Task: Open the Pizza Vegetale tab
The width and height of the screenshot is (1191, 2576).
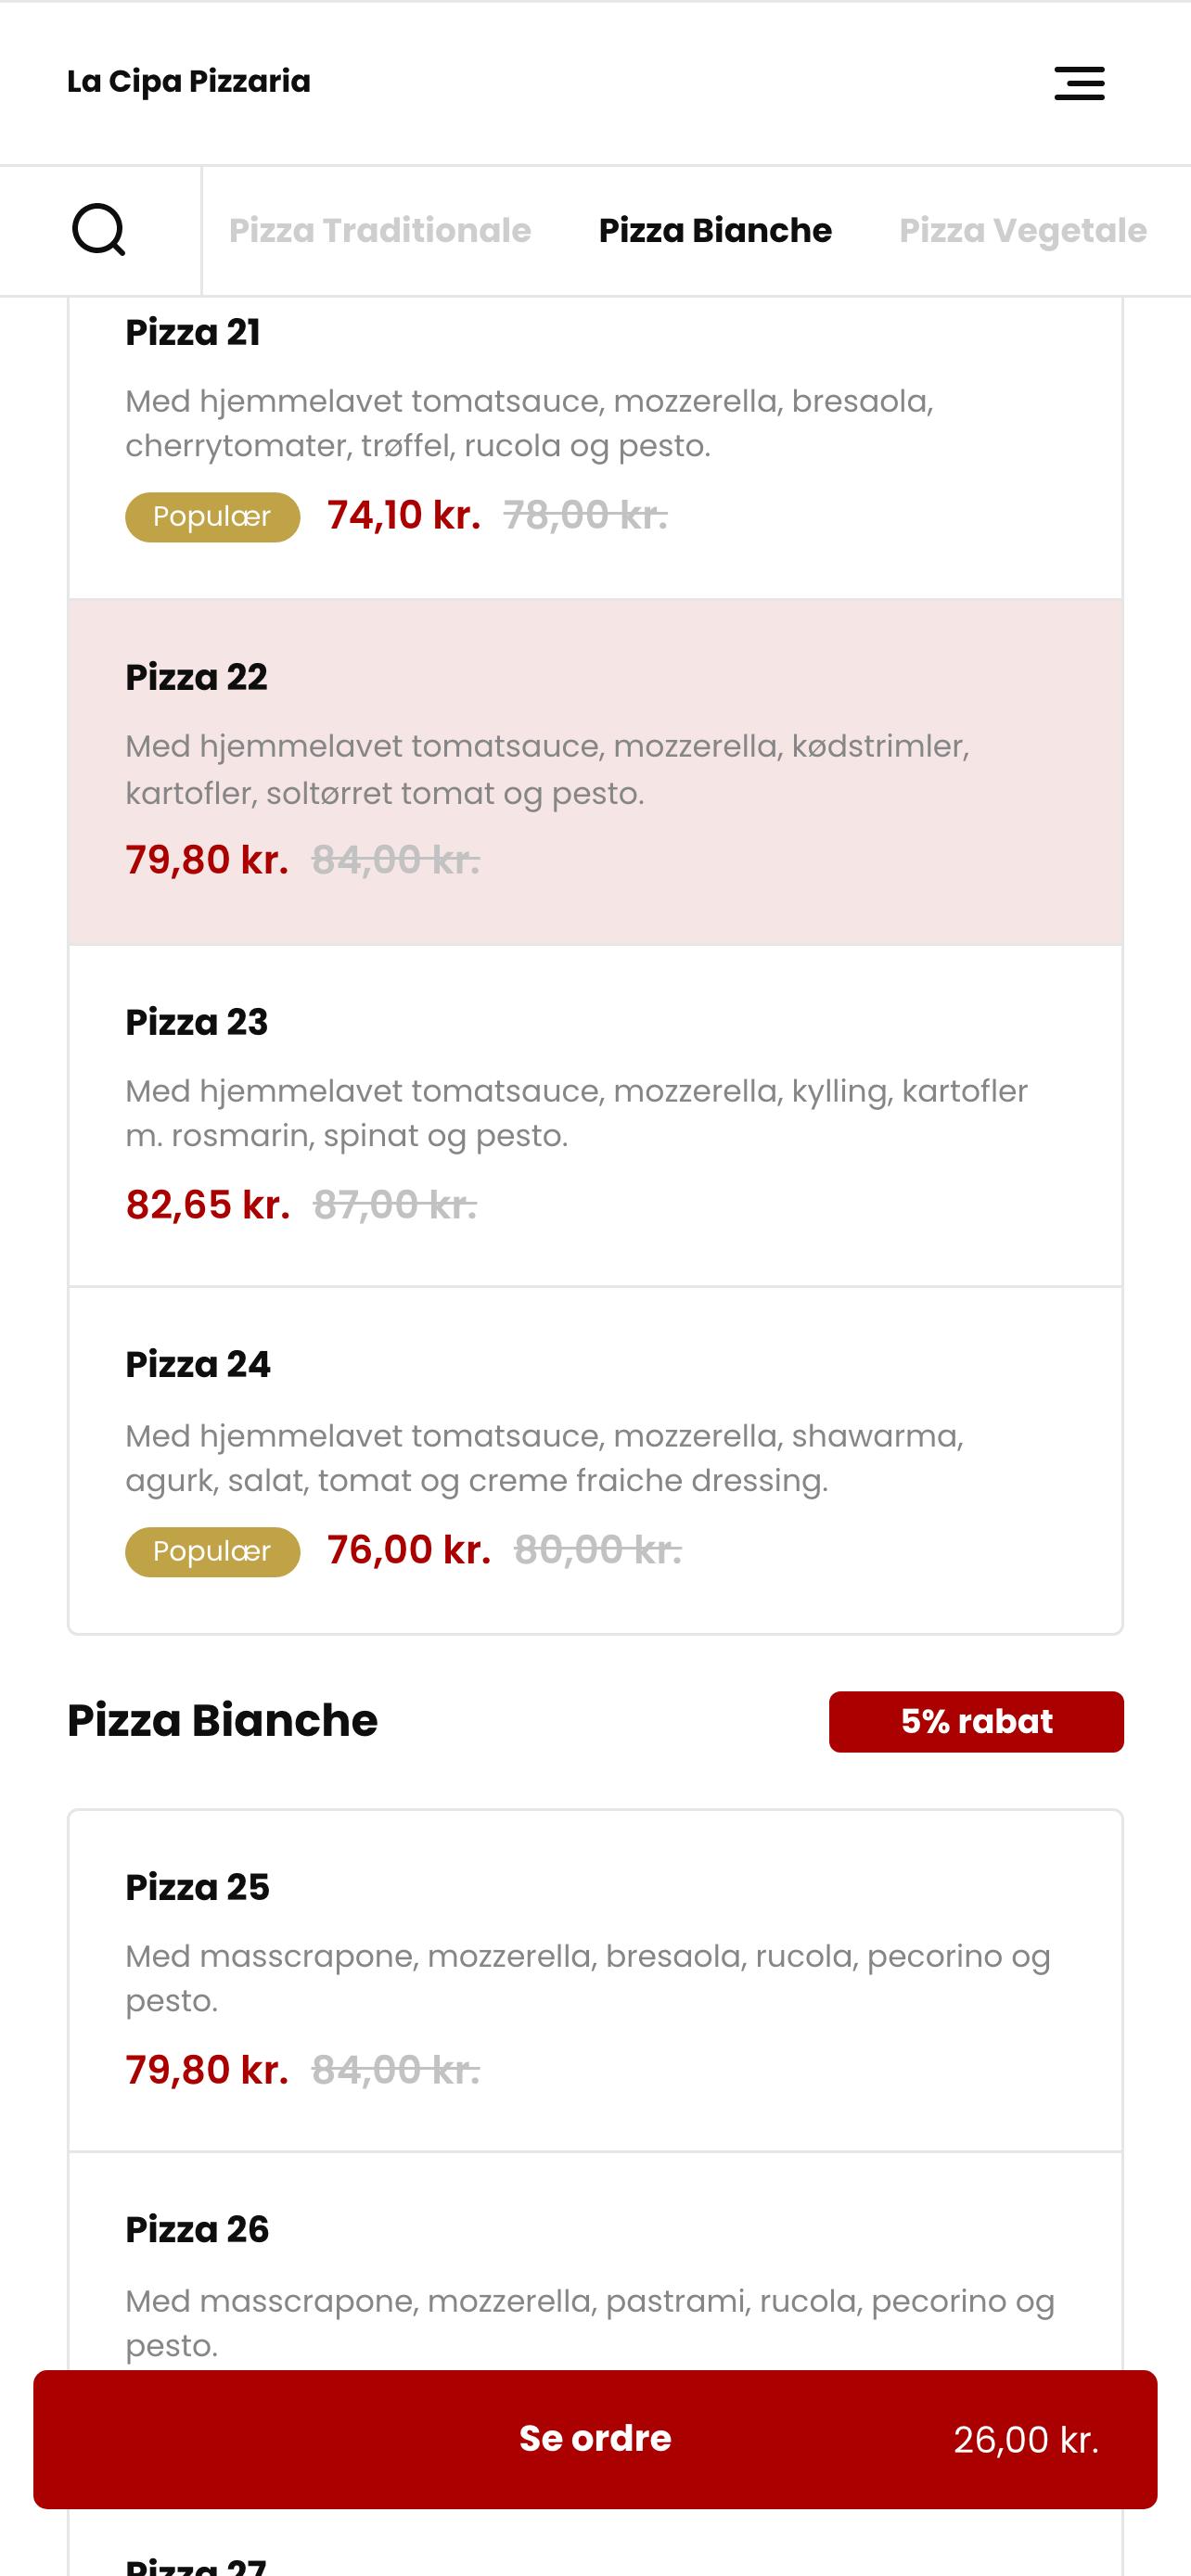Action: pyautogui.click(x=1023, y=230)
